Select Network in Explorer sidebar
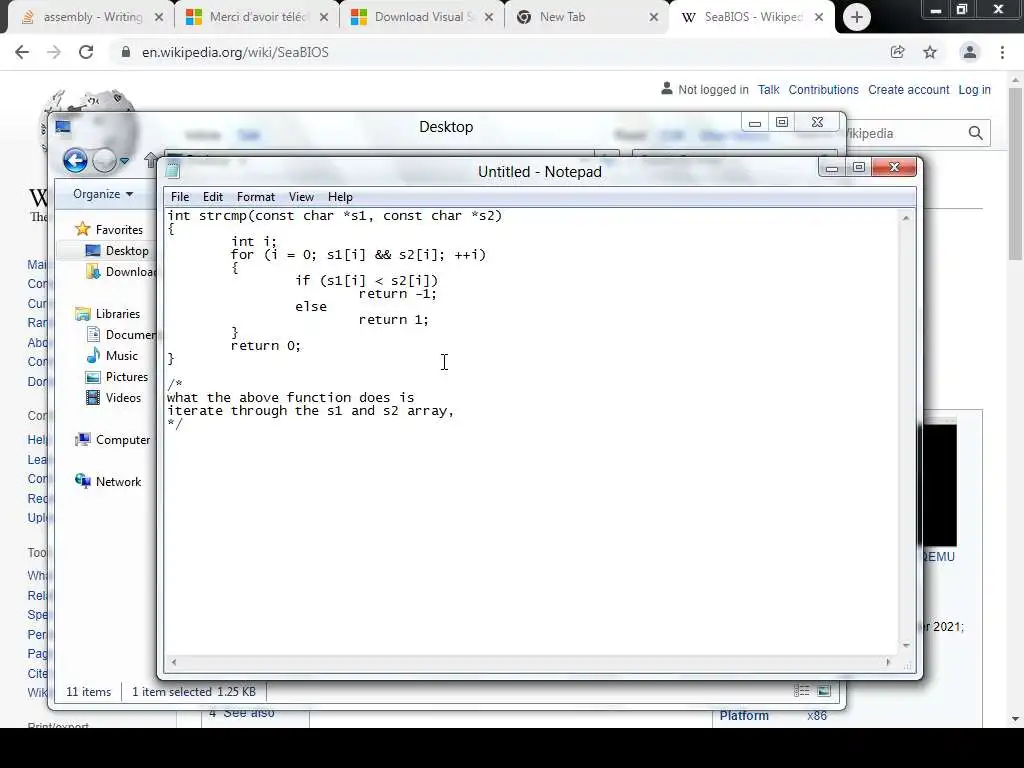 [118, 481]
